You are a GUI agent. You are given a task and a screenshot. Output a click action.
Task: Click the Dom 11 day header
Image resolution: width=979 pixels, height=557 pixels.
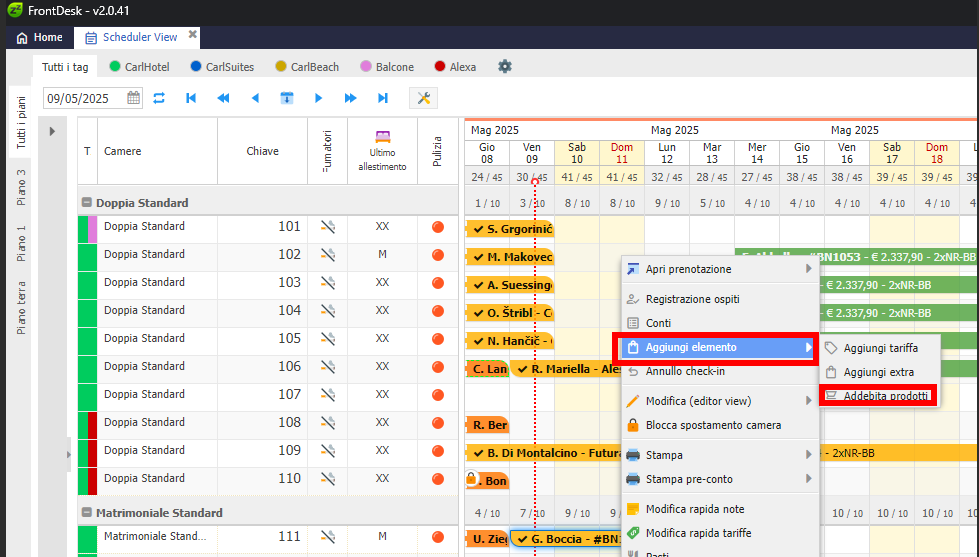click(x=622, y=153)
